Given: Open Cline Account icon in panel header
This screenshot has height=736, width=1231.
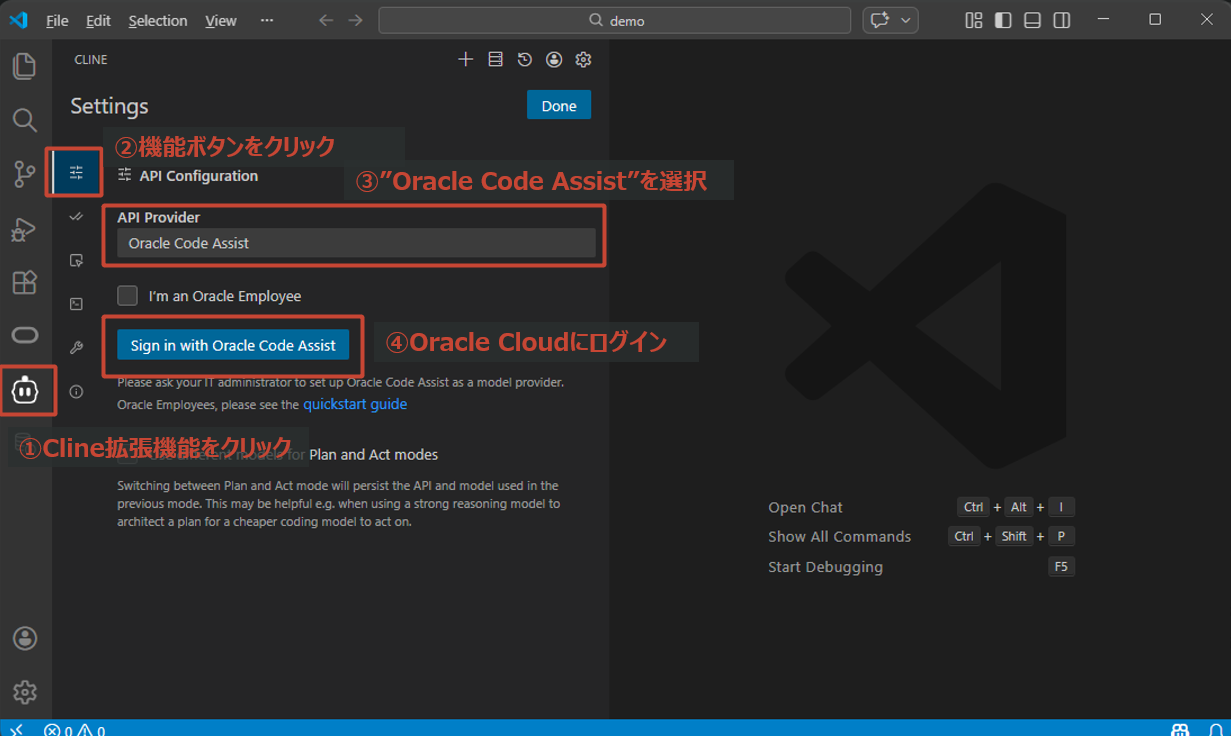Looking at the screenshot, I should click(554, 60).
